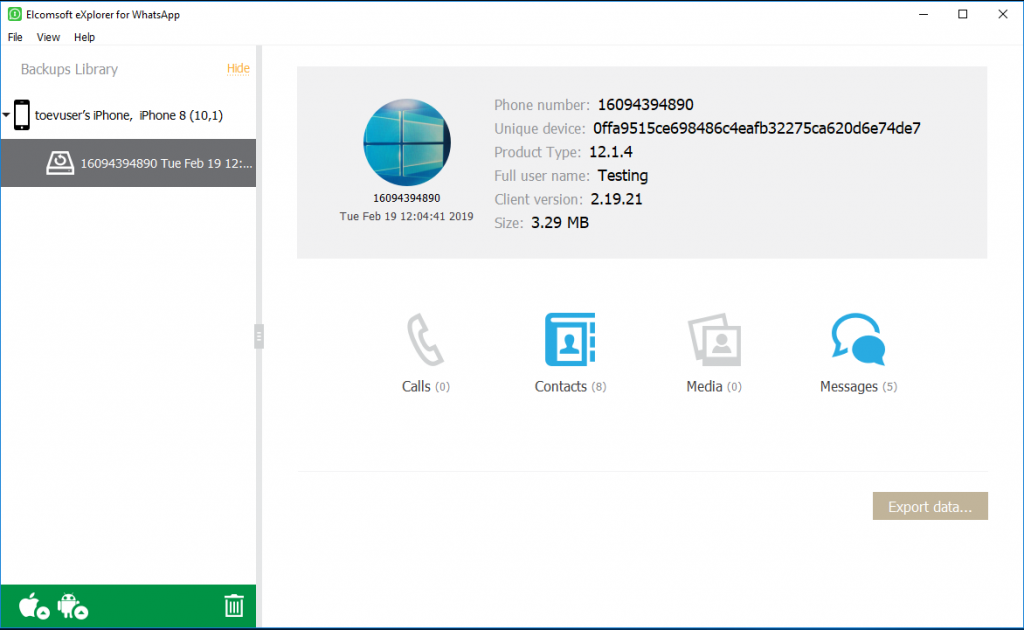Collapse the sidebar via splitter handle
Viewport: 1024px width, 630px height.
260,335
